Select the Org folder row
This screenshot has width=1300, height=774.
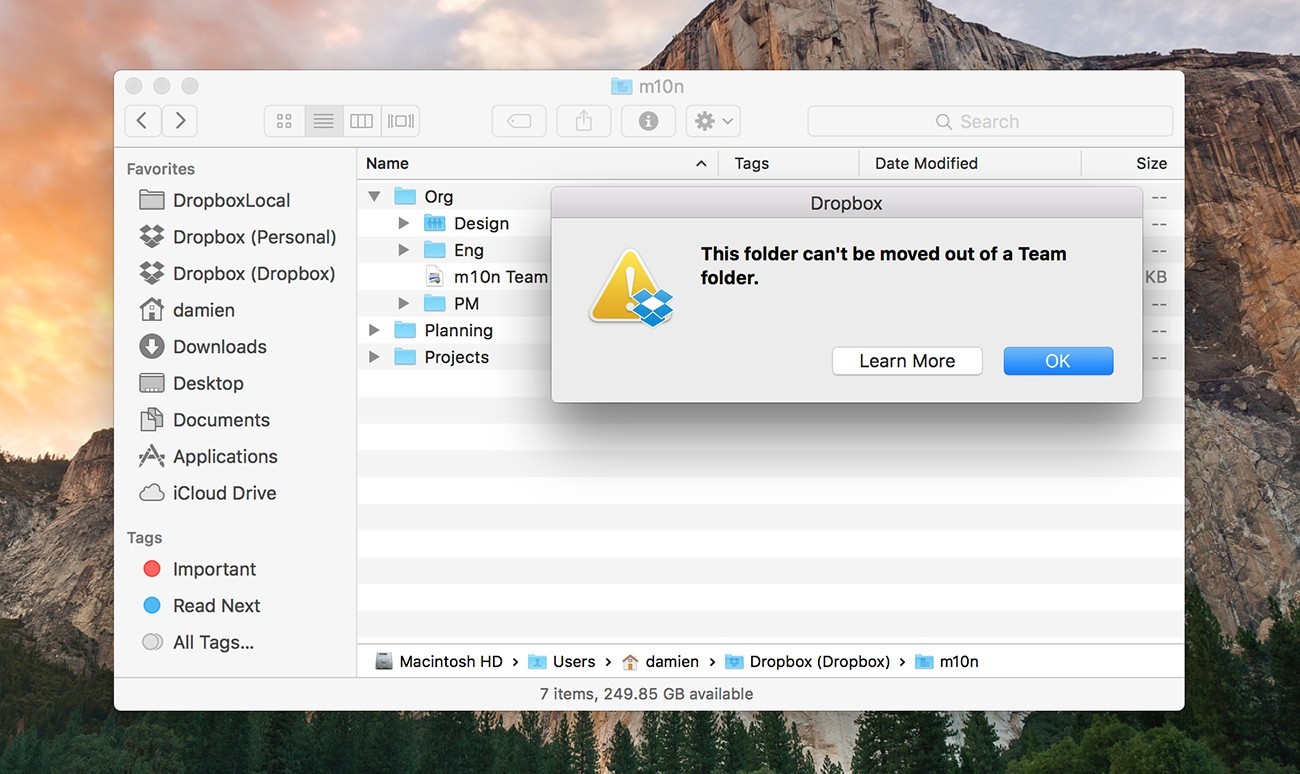455,197
